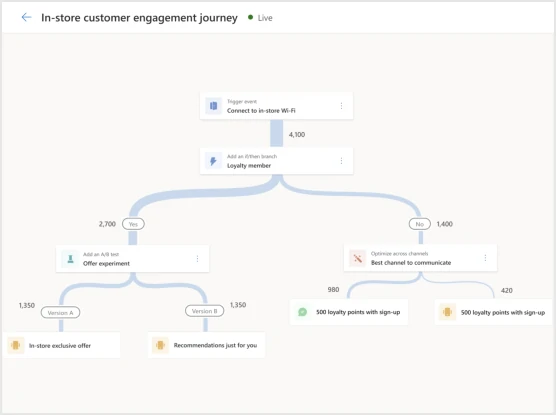Click the A/B test flask icon

point(70,259)
